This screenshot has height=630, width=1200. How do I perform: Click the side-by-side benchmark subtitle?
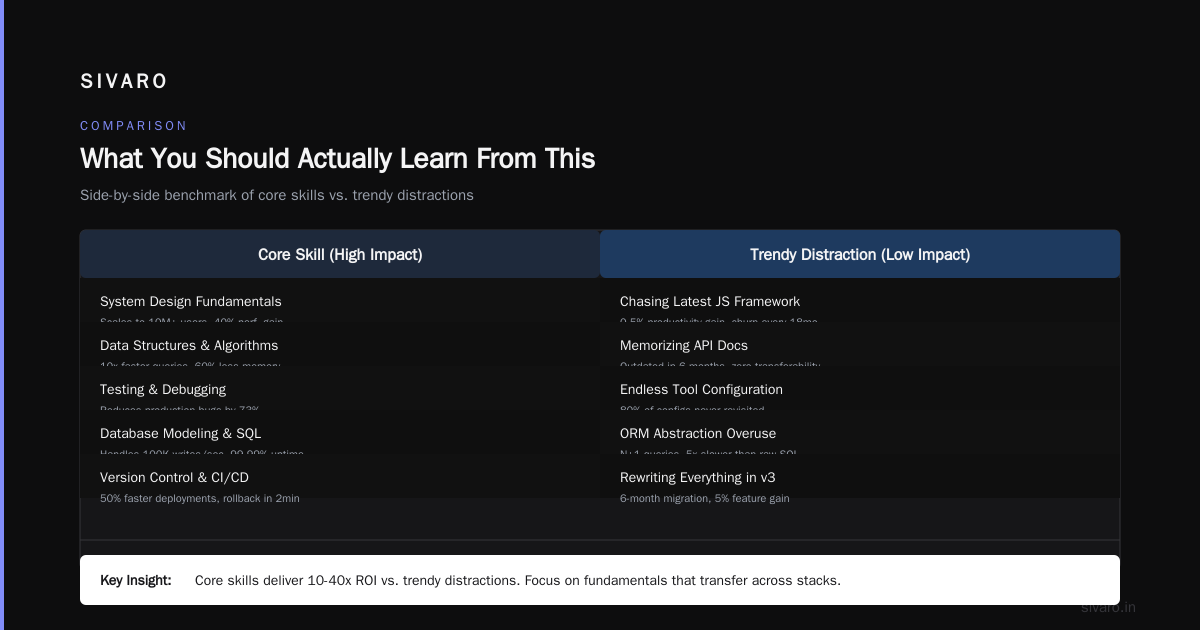pyautogui.click(x=277, y=195)
